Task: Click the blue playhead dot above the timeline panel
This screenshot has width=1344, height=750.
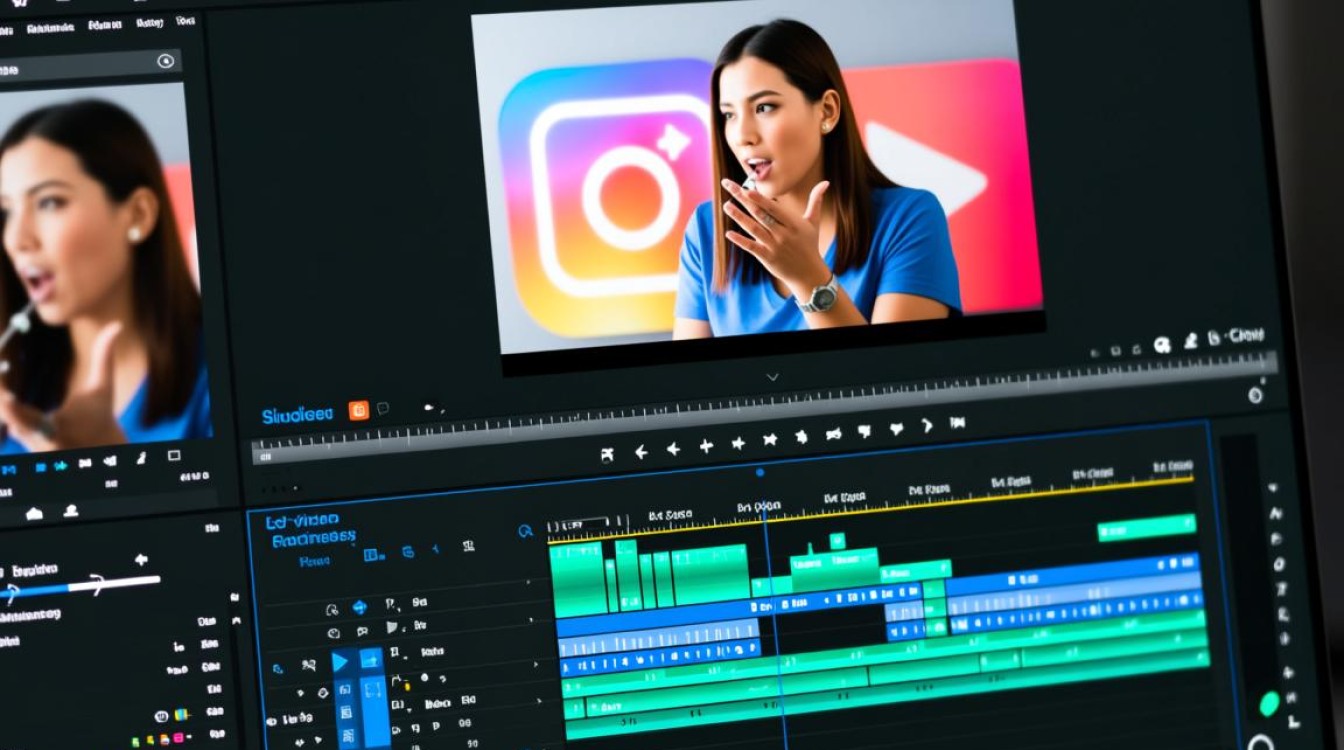Action: (x=759, y=472)
